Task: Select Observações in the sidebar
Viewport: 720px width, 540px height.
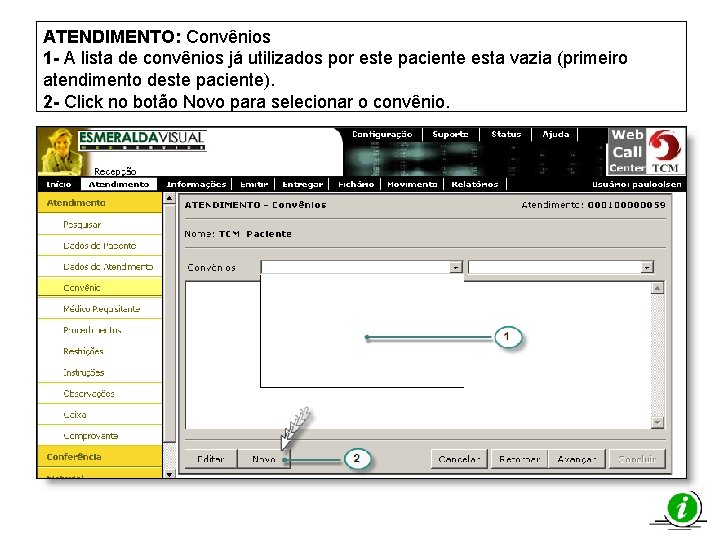Action: (100, 394)
